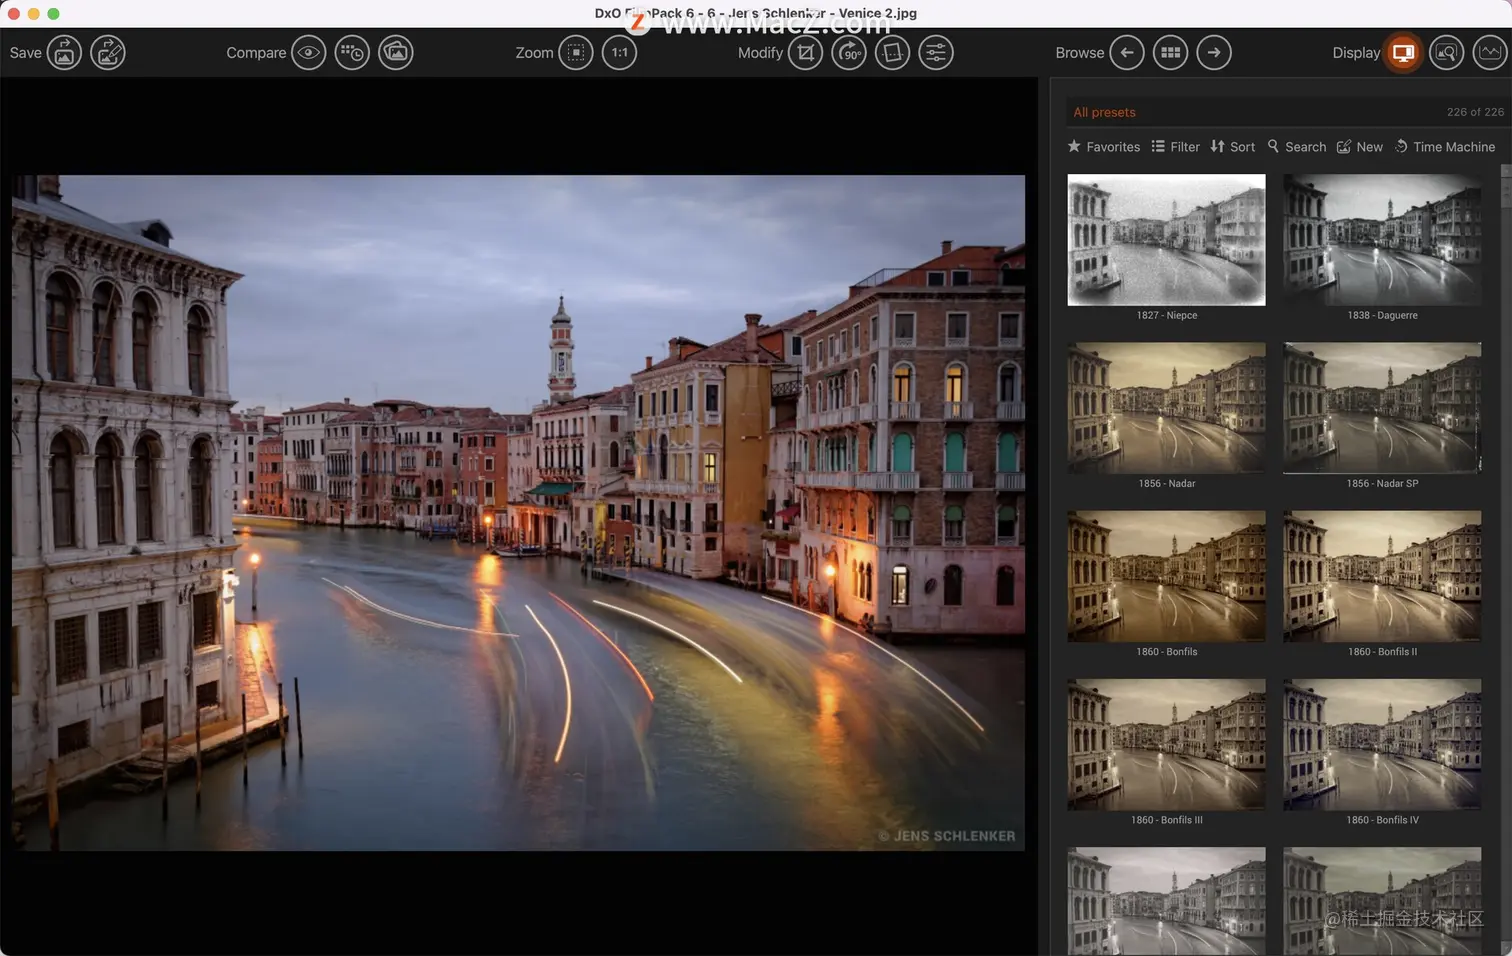Toggle the Display loupe magnifier button
The height and width of the screenshot is (956, 1512).
[1446, 53]
